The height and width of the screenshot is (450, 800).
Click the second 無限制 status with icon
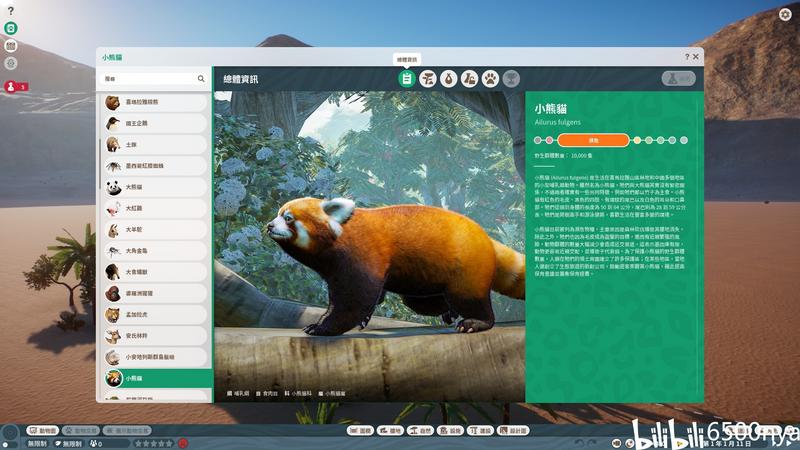(x=68, y=444)
